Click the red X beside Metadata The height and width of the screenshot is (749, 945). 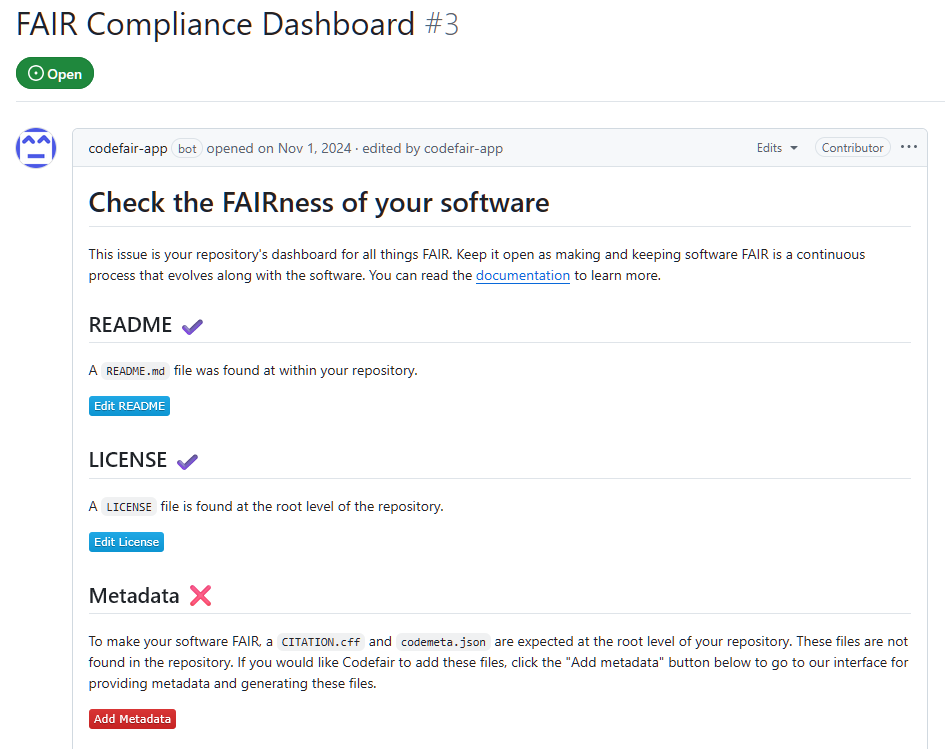coord(200,596)
